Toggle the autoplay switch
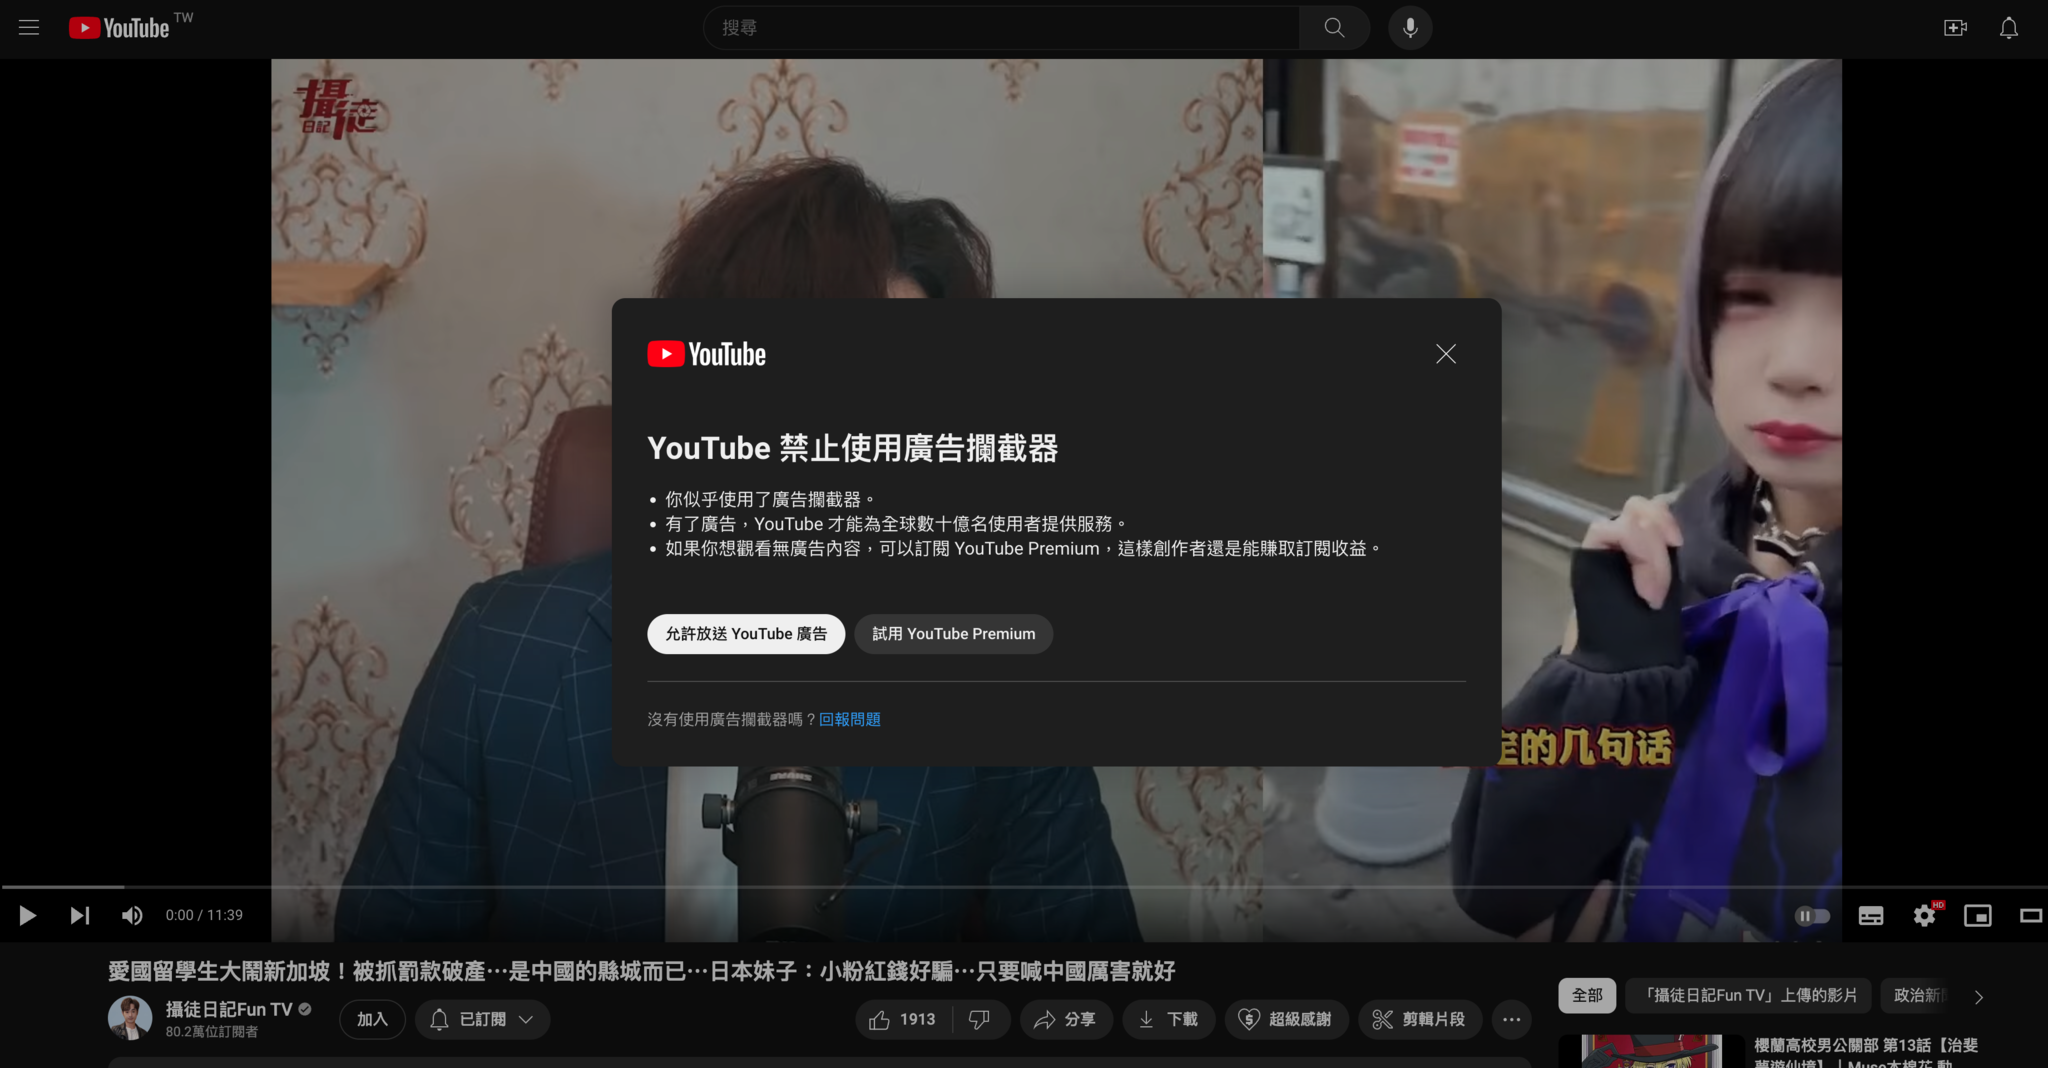Viewport: 2048px width, 1068px height. [1812, 915]
